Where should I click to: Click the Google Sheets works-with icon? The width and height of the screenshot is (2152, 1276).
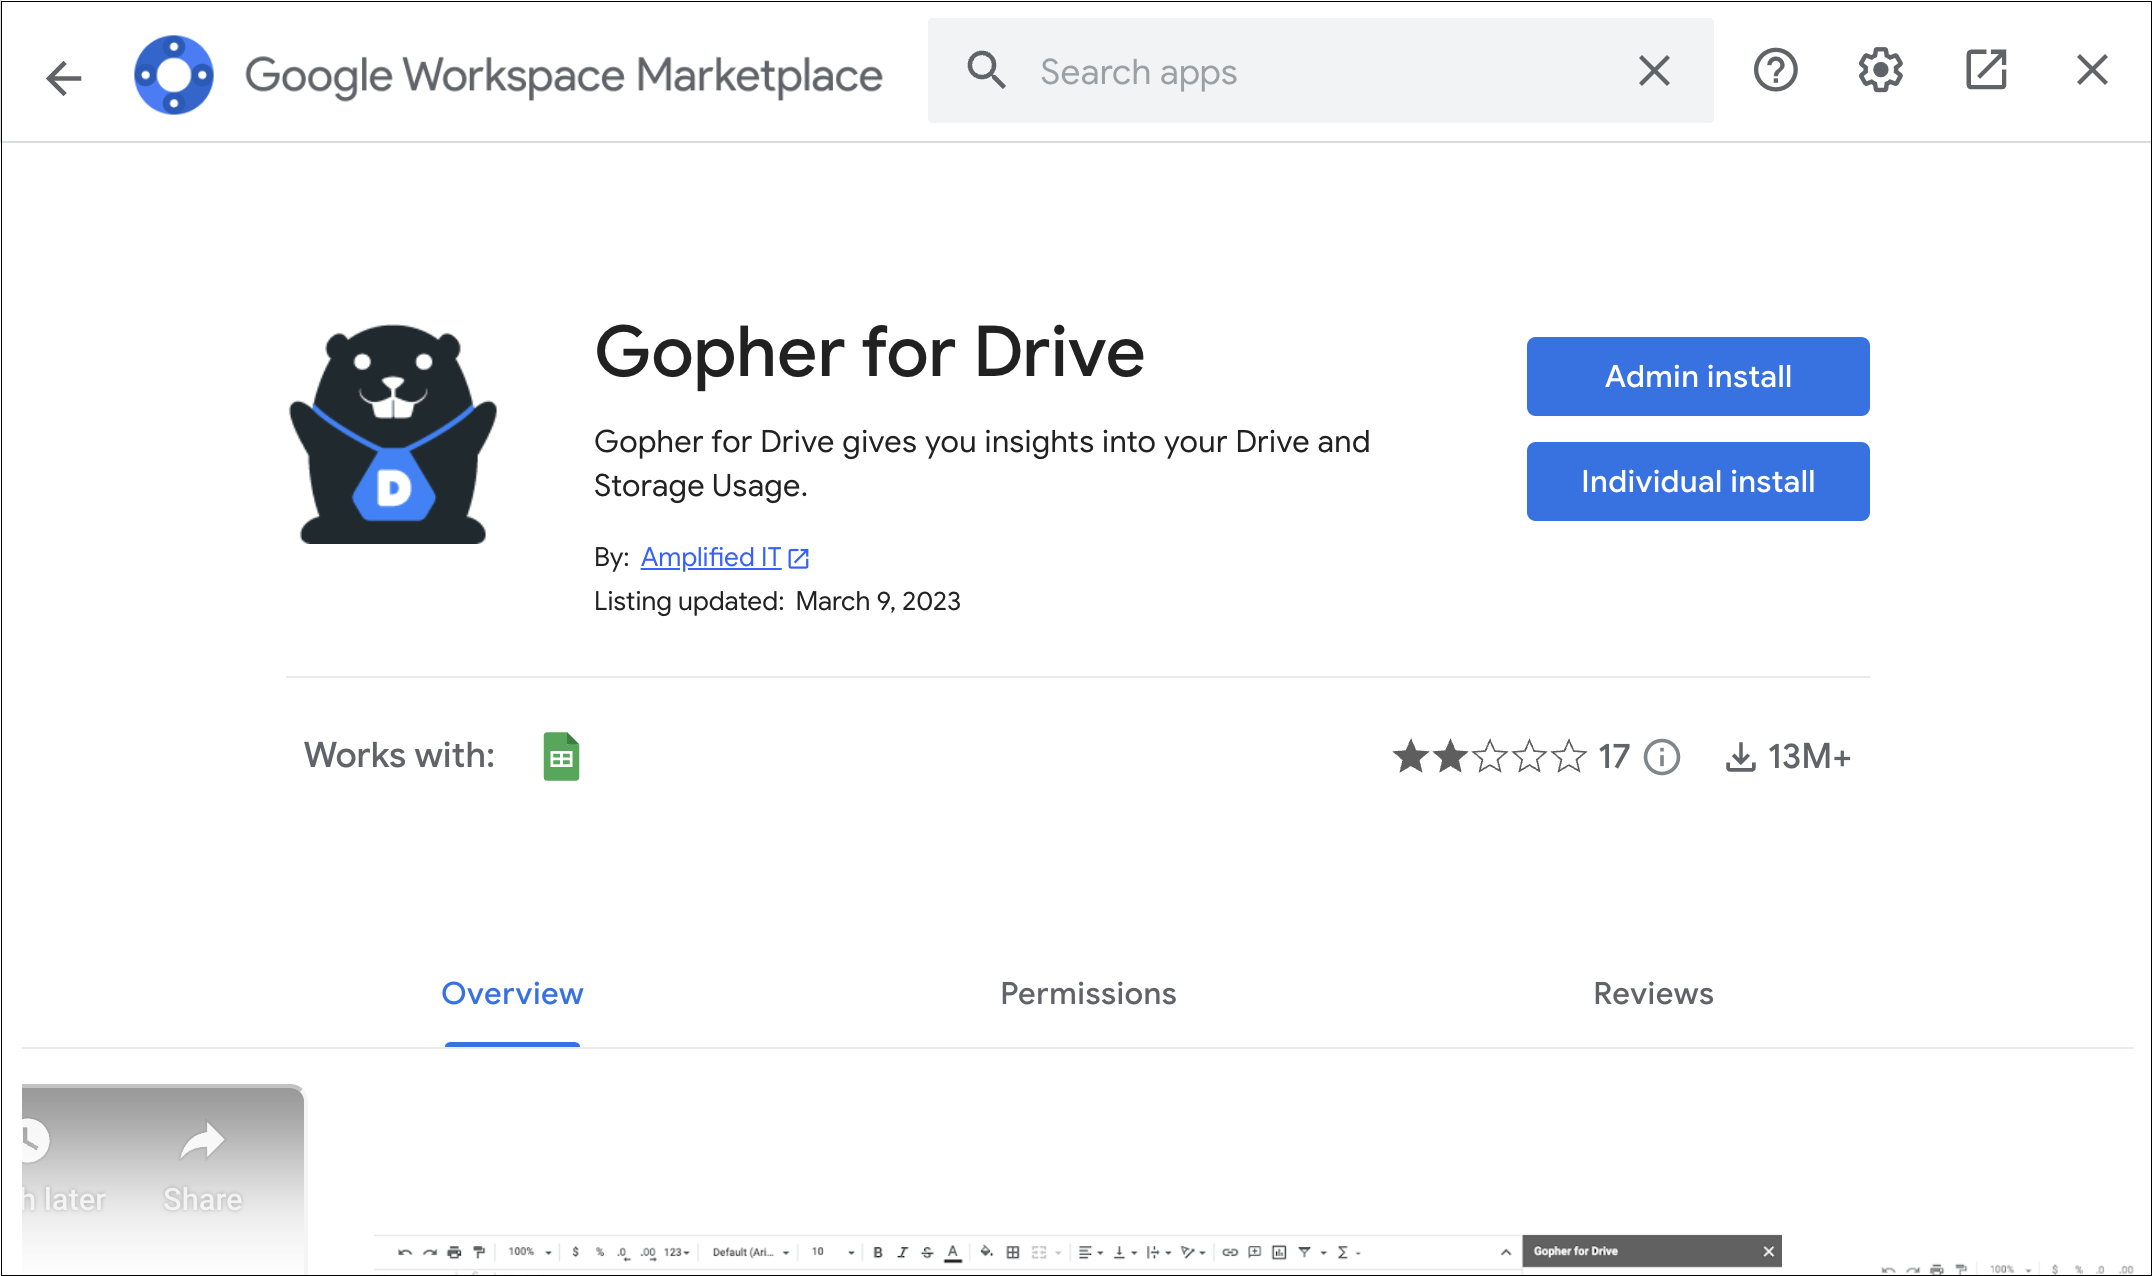pyautogui.click(x=562, y=756)
